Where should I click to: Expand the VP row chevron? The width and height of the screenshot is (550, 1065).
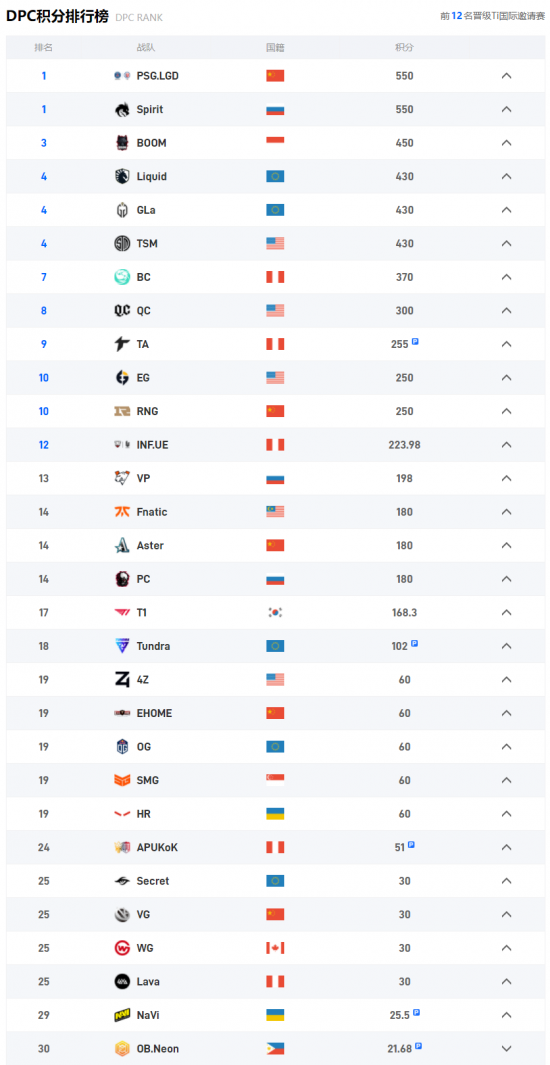pos(506,478)
